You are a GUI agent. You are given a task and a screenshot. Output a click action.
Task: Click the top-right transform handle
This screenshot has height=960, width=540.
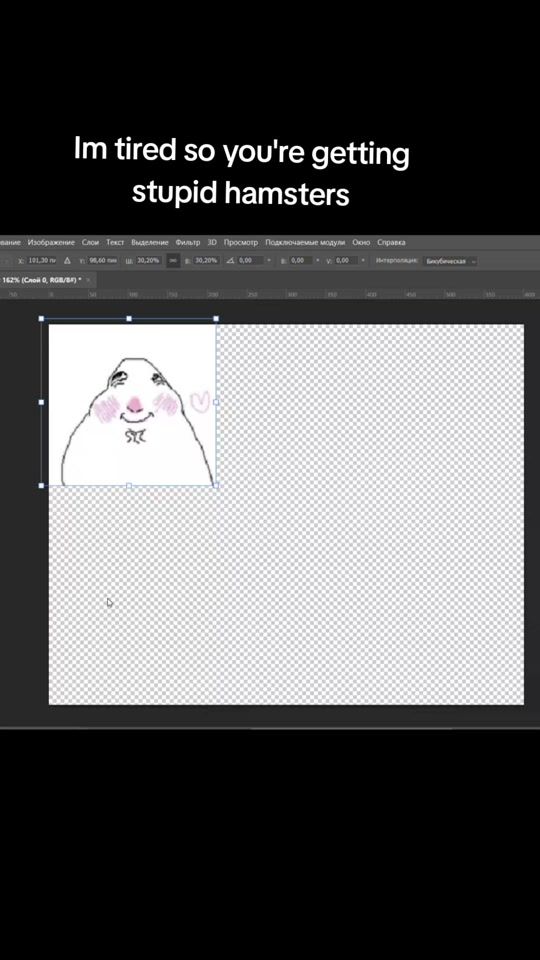click(216, 318)
